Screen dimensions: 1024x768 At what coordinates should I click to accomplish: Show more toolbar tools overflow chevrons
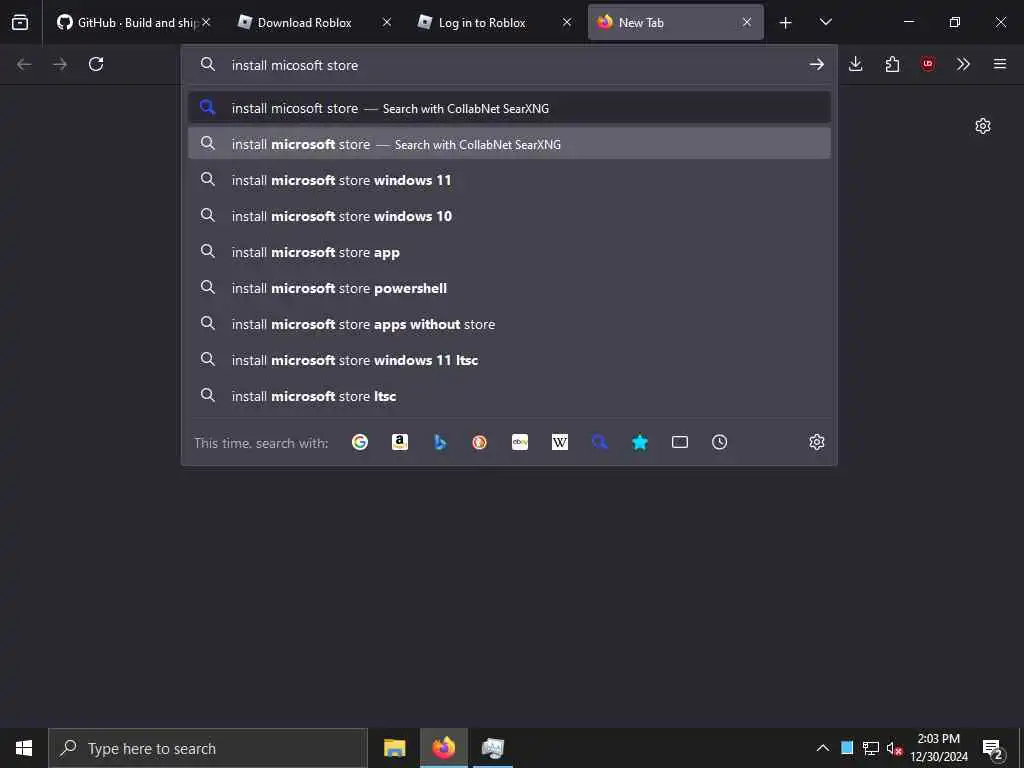pos(963,64)
